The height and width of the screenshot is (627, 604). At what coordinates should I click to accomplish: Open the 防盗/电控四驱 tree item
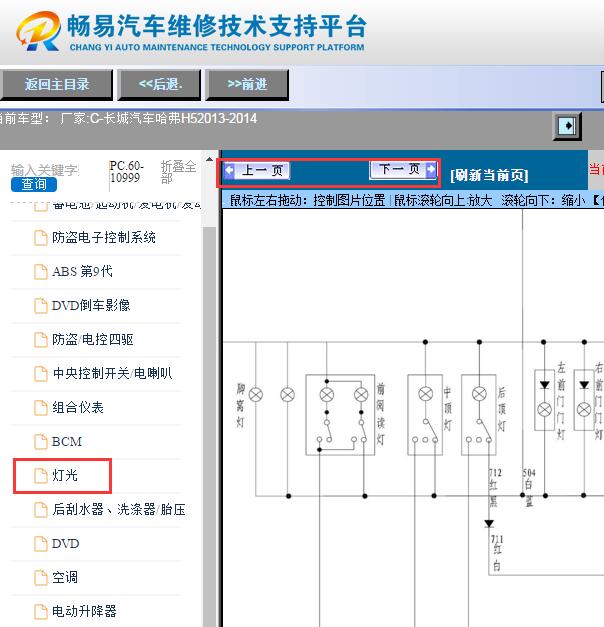92,339
